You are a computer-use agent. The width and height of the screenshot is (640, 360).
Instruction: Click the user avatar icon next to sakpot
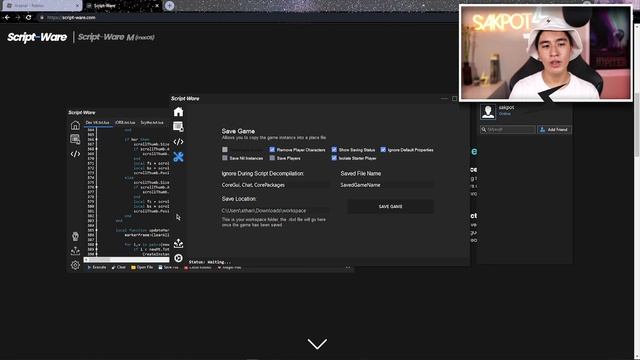point(488,111)
